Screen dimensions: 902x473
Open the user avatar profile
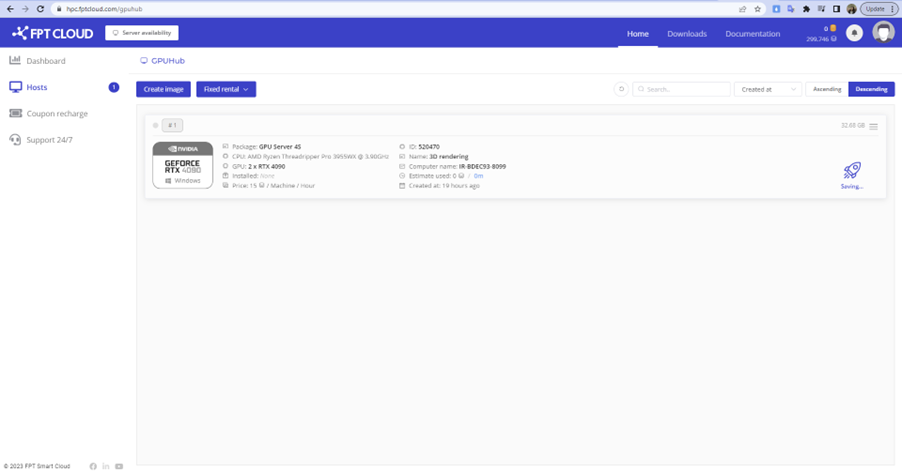(883, 32)
